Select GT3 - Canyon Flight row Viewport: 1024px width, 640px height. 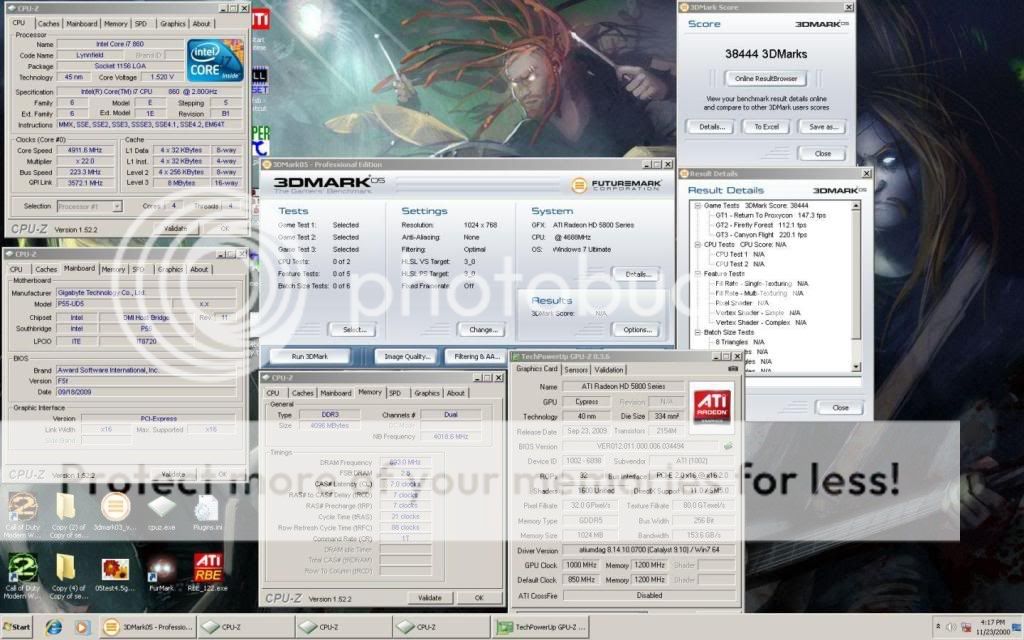[x=761, y=234]
